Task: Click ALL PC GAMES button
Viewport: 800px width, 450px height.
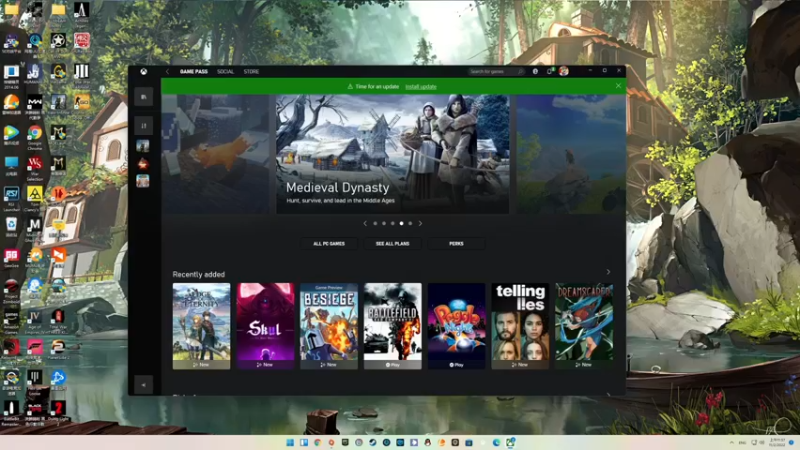Action: (329, 244)
